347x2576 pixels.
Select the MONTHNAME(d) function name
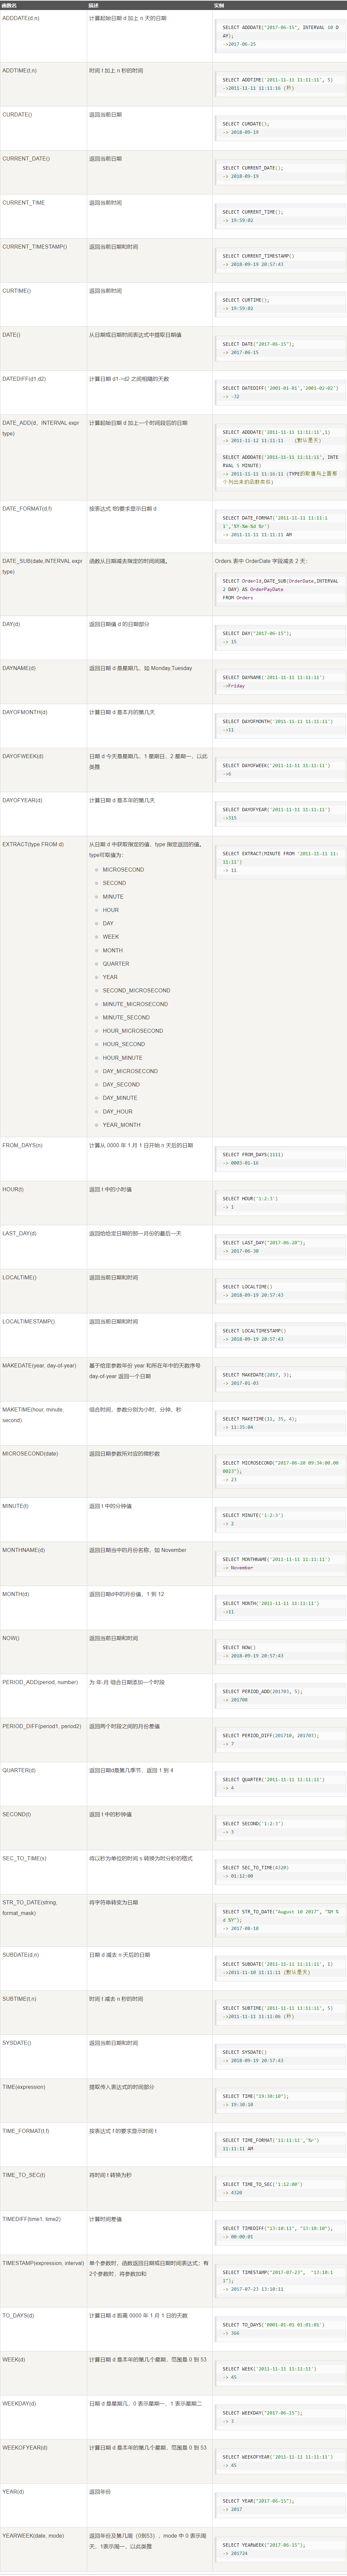23,1550
